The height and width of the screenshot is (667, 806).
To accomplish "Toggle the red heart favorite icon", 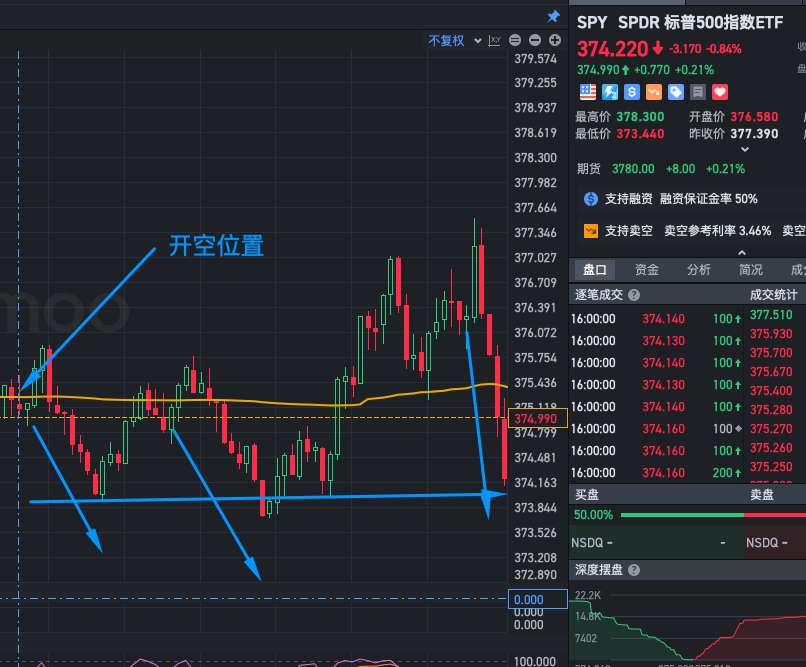I will [720, 92].
